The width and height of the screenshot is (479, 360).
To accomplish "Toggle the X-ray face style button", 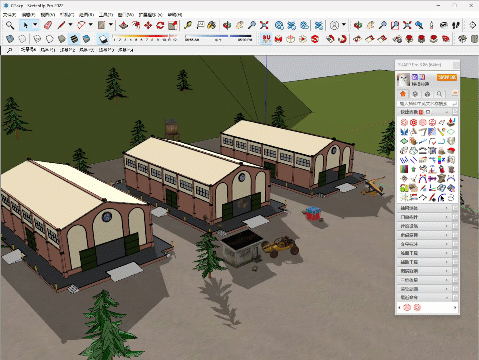I will pyautogui.click(x=10, y=39).
